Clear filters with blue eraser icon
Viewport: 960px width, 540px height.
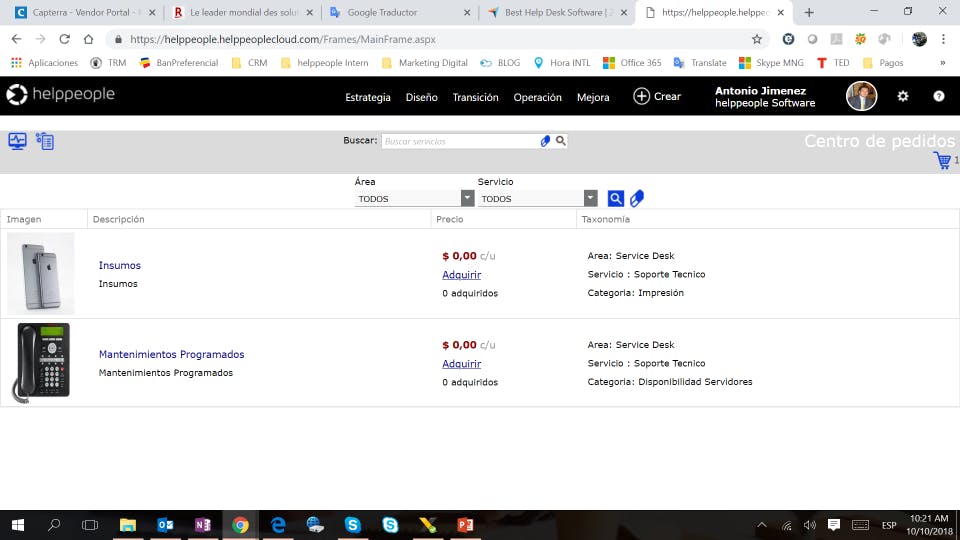pyautogui.click(x=637, y=198)
